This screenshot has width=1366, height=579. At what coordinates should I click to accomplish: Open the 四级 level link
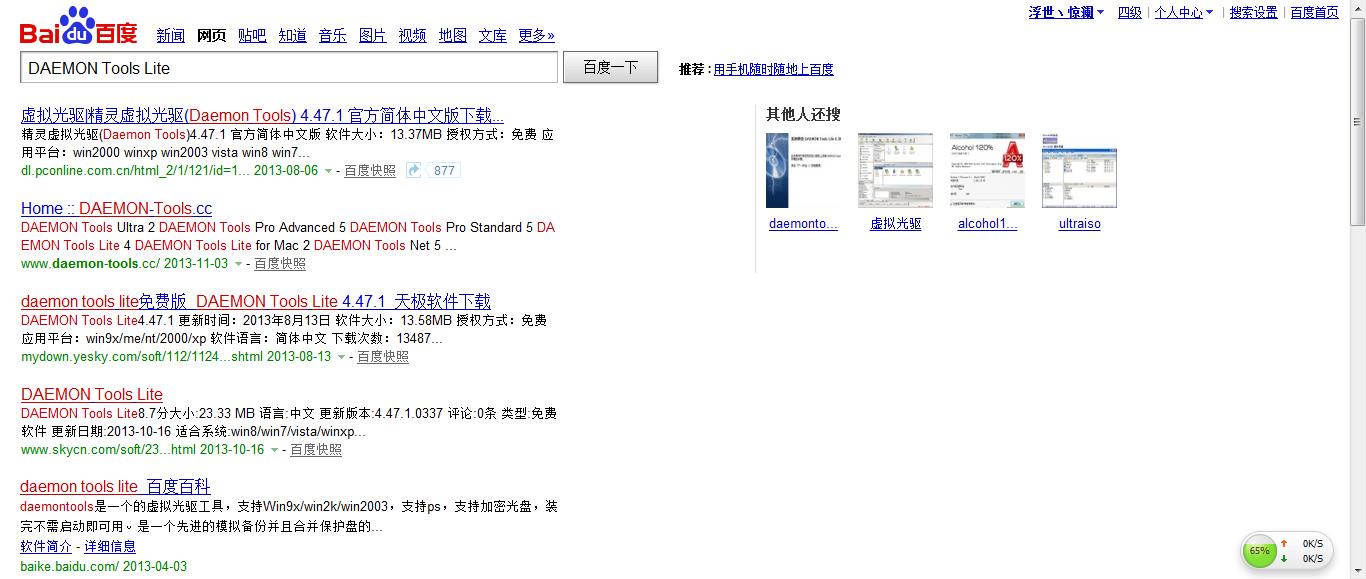1129,12
